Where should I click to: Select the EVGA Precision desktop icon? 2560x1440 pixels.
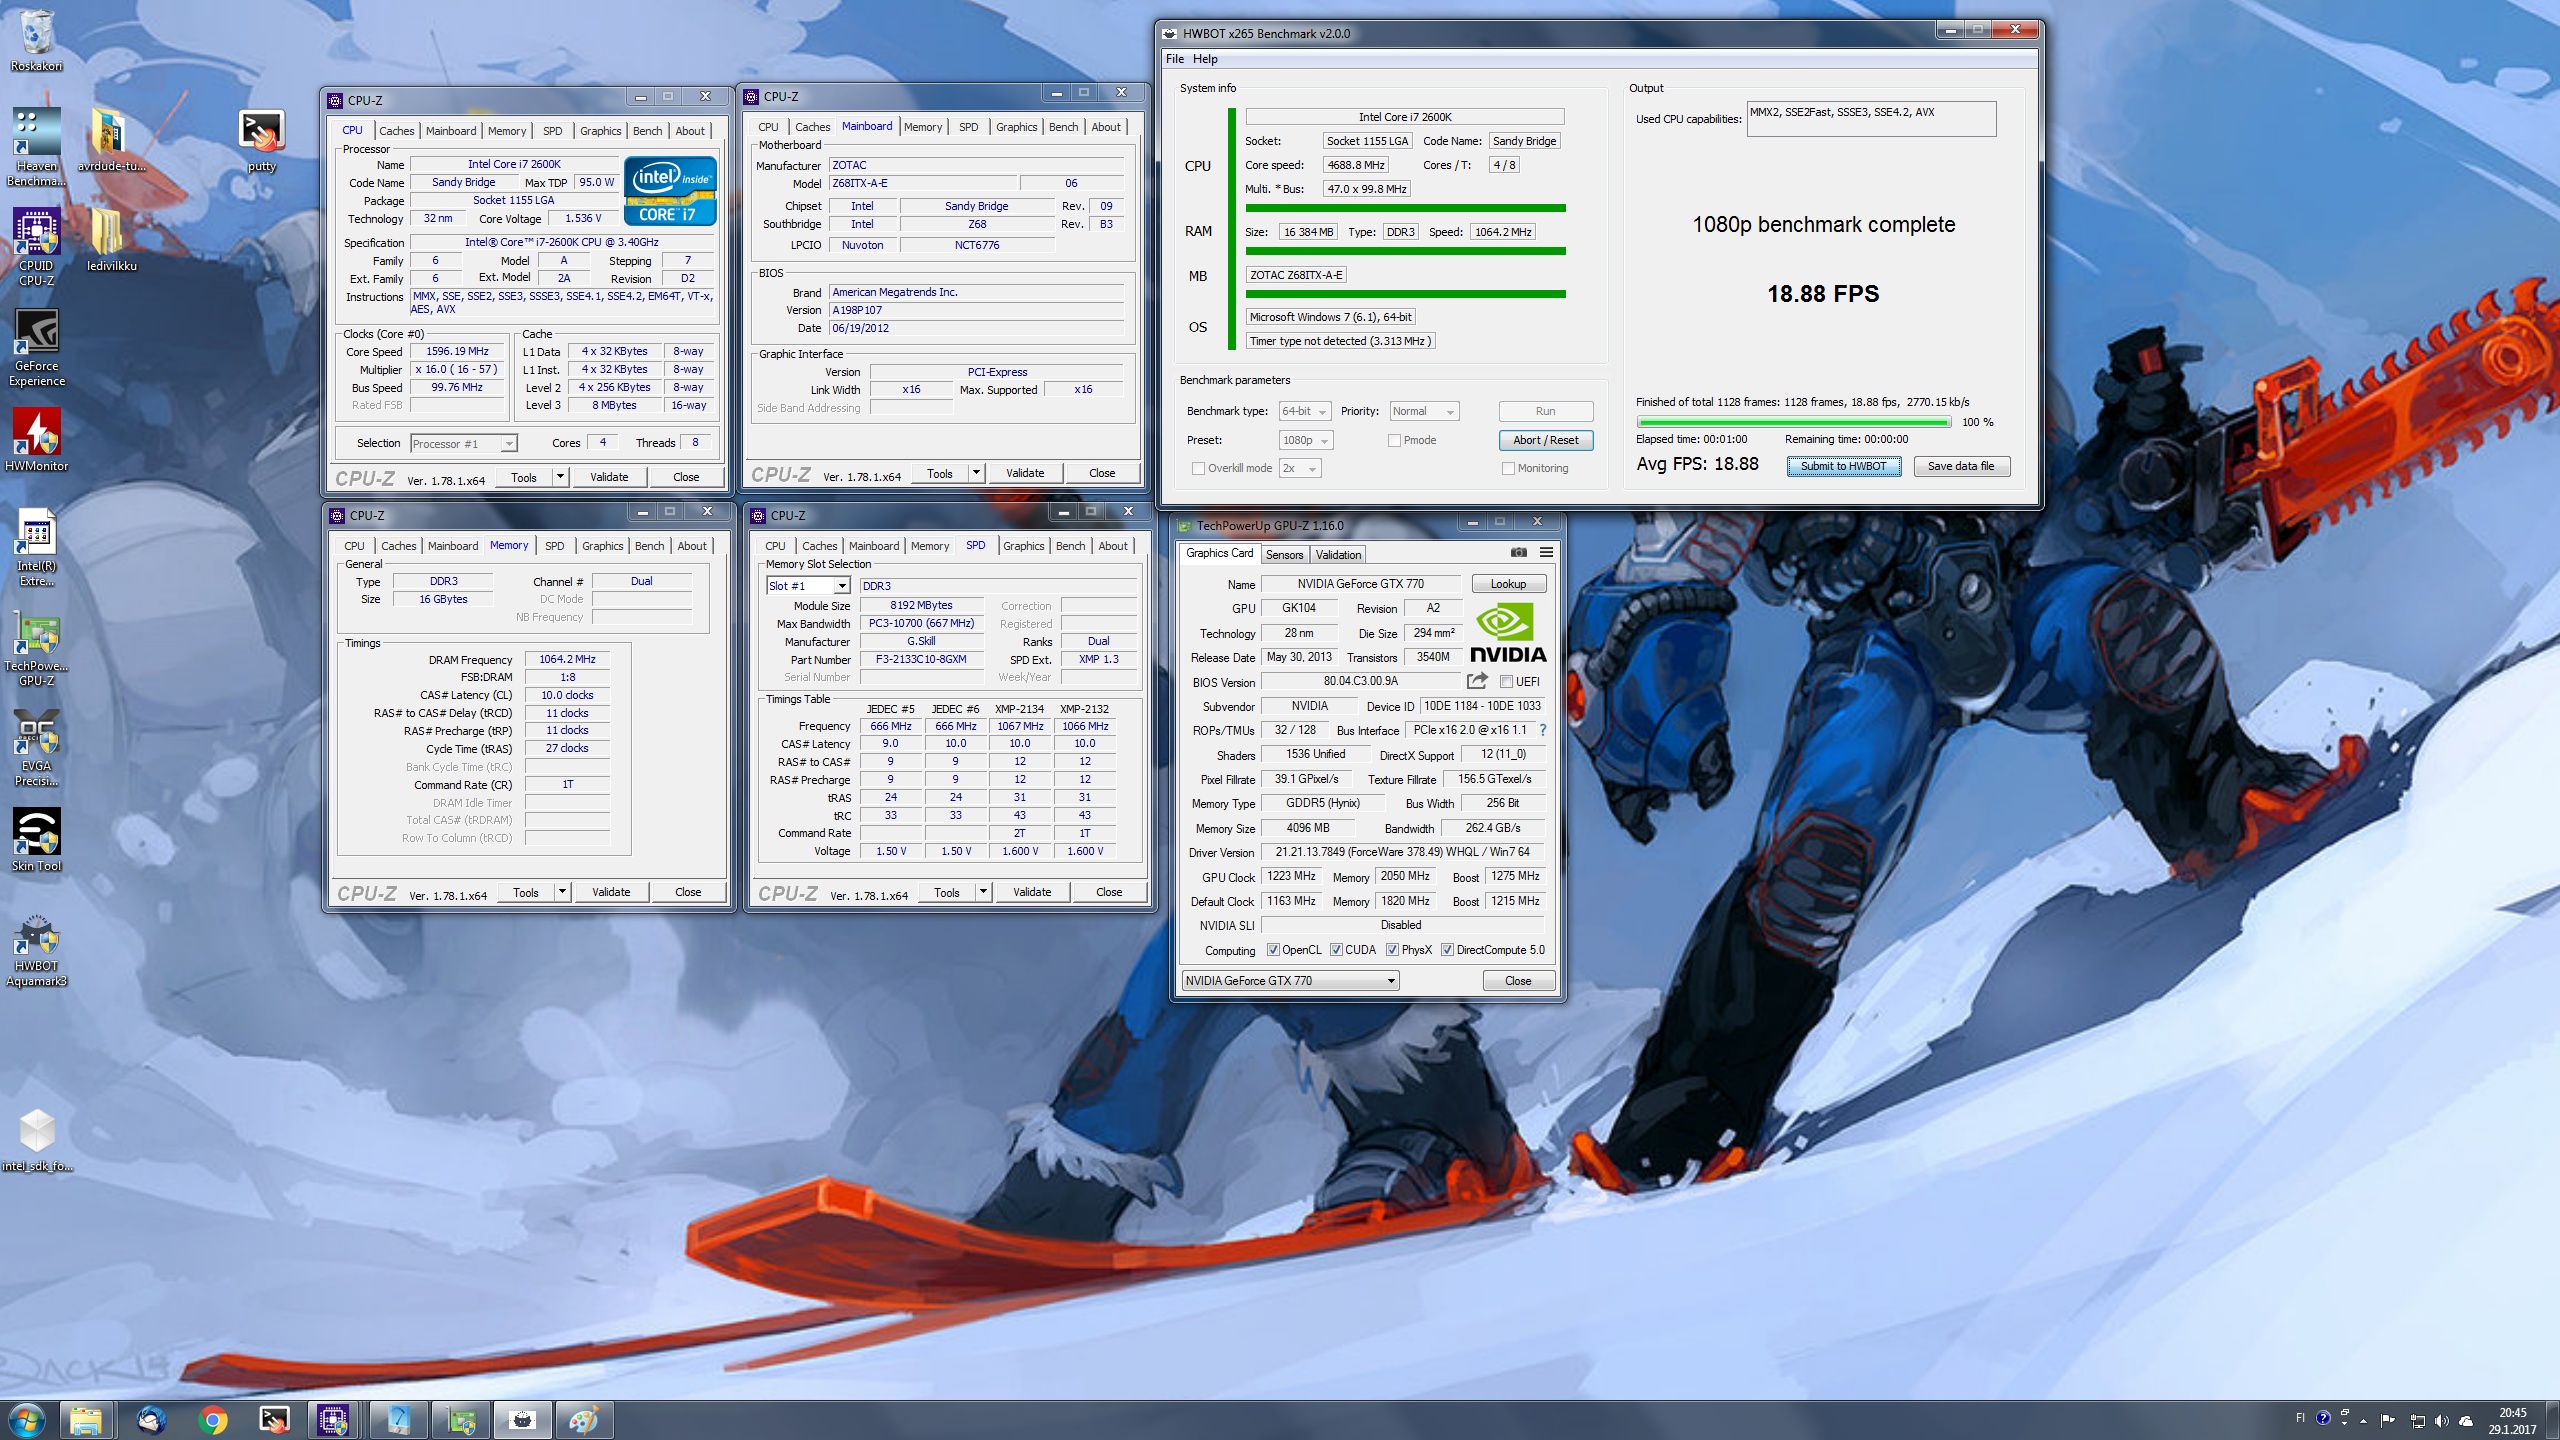click(36, 746)
